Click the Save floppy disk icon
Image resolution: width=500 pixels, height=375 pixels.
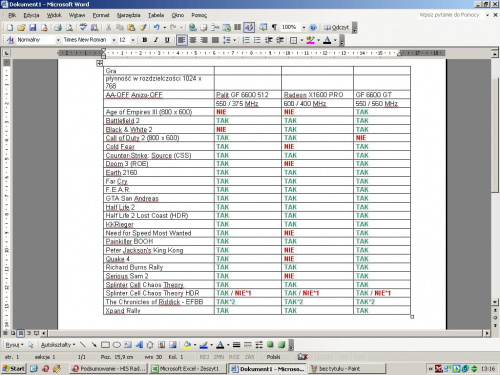point(33,28)
